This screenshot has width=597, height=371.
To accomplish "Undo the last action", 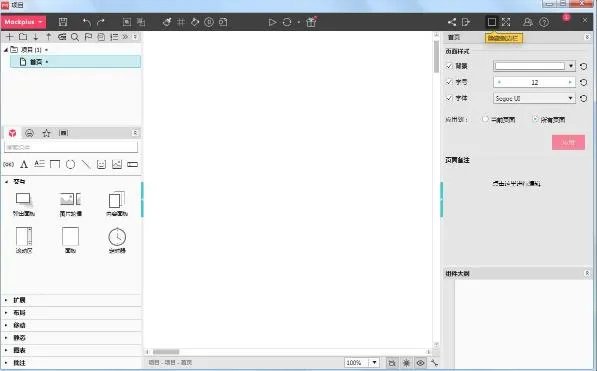I will [x=87, y=22].
